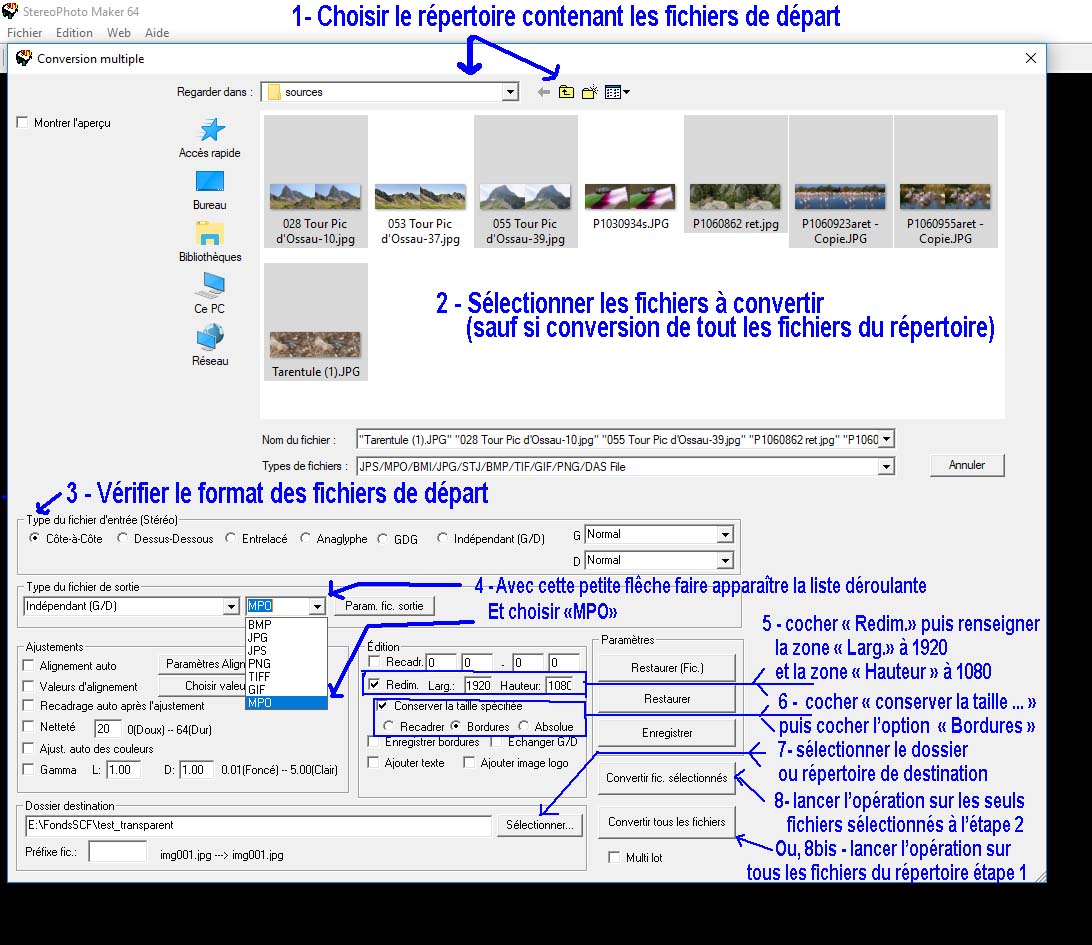The width and height of the screenshot is (1092, 945).
Task: Open the Regarder dans dropdown
Action: pyautogui.click(x=510, y=91)
